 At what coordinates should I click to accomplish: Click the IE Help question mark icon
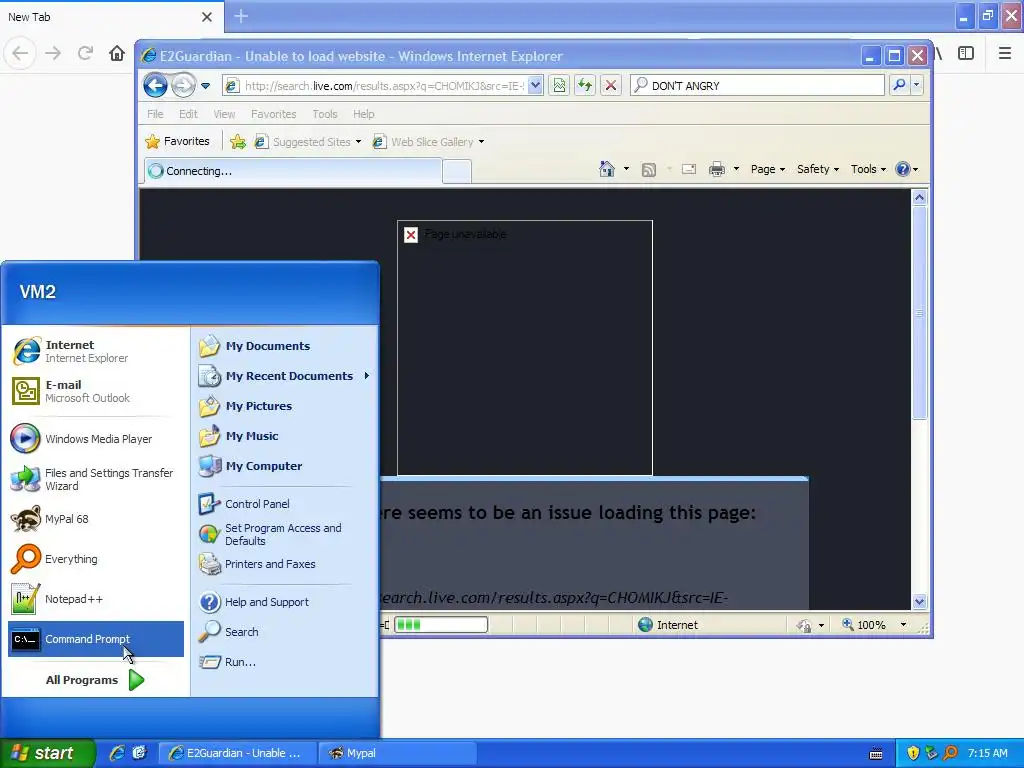point(903,169)
